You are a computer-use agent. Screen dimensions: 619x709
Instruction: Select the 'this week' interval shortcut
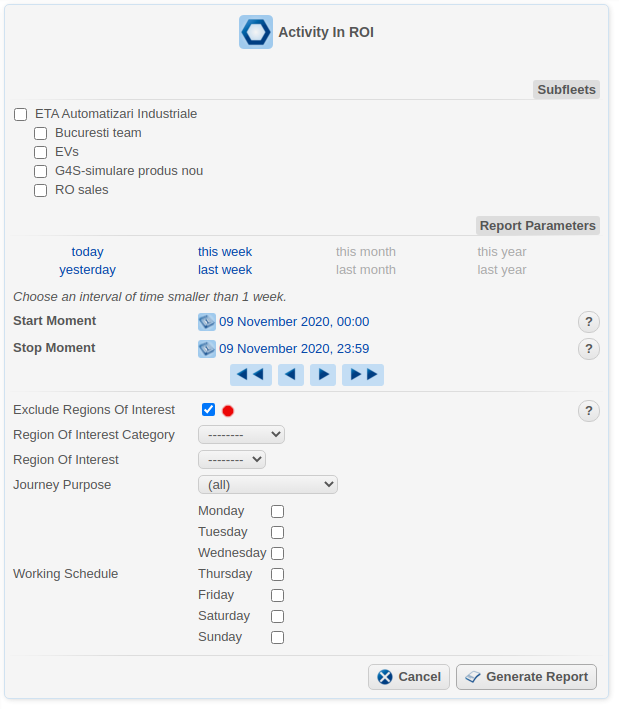pyautogui.click(x=225, y=252)
